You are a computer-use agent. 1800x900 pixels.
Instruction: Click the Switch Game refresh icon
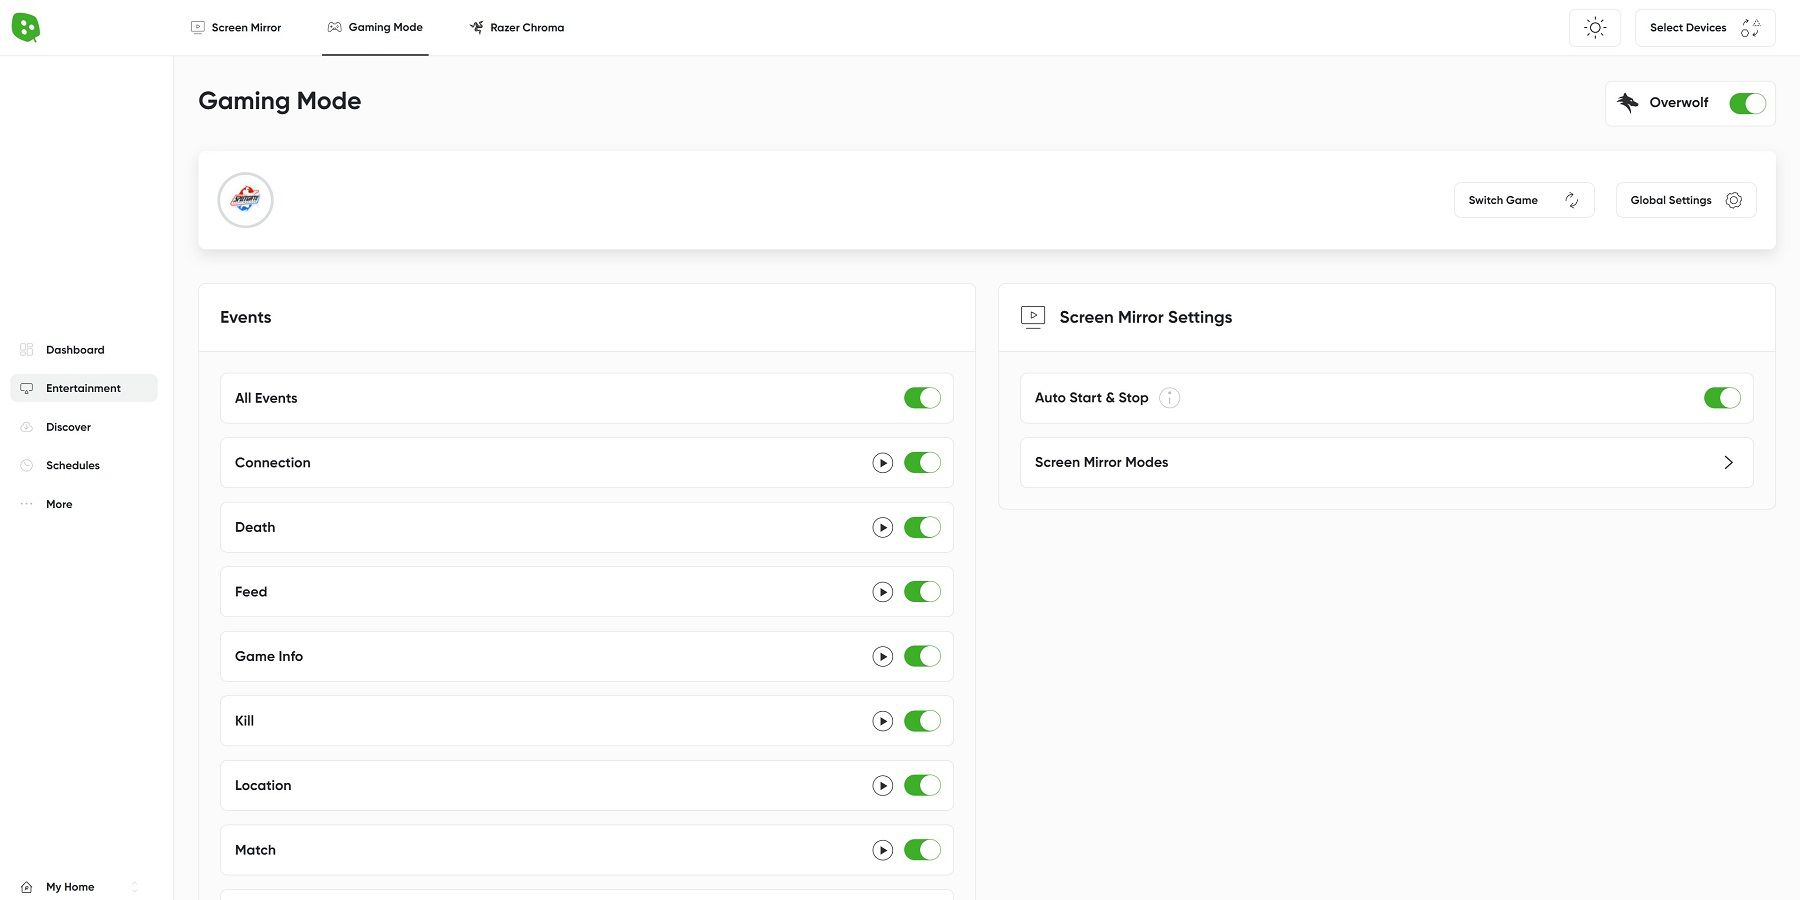tap(1572, 200)
